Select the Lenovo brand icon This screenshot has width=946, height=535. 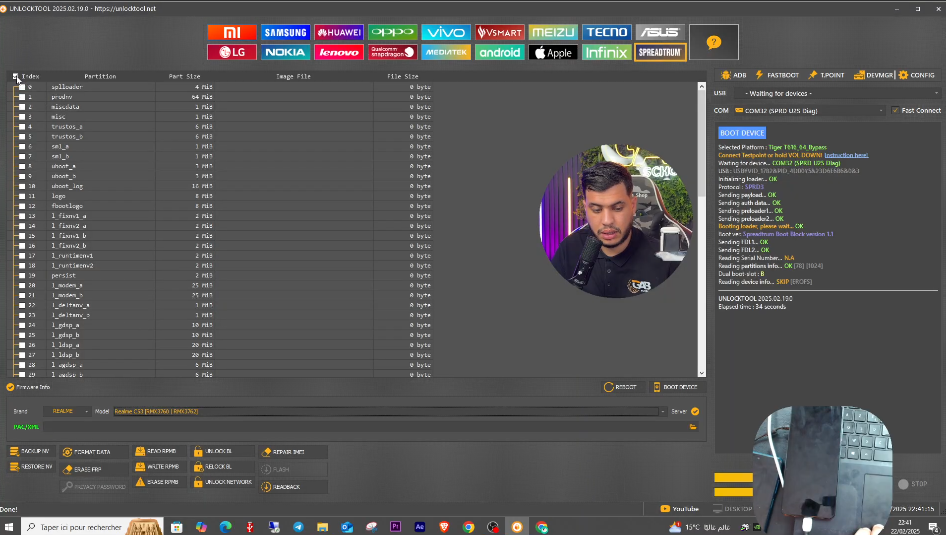coord(339,52)
